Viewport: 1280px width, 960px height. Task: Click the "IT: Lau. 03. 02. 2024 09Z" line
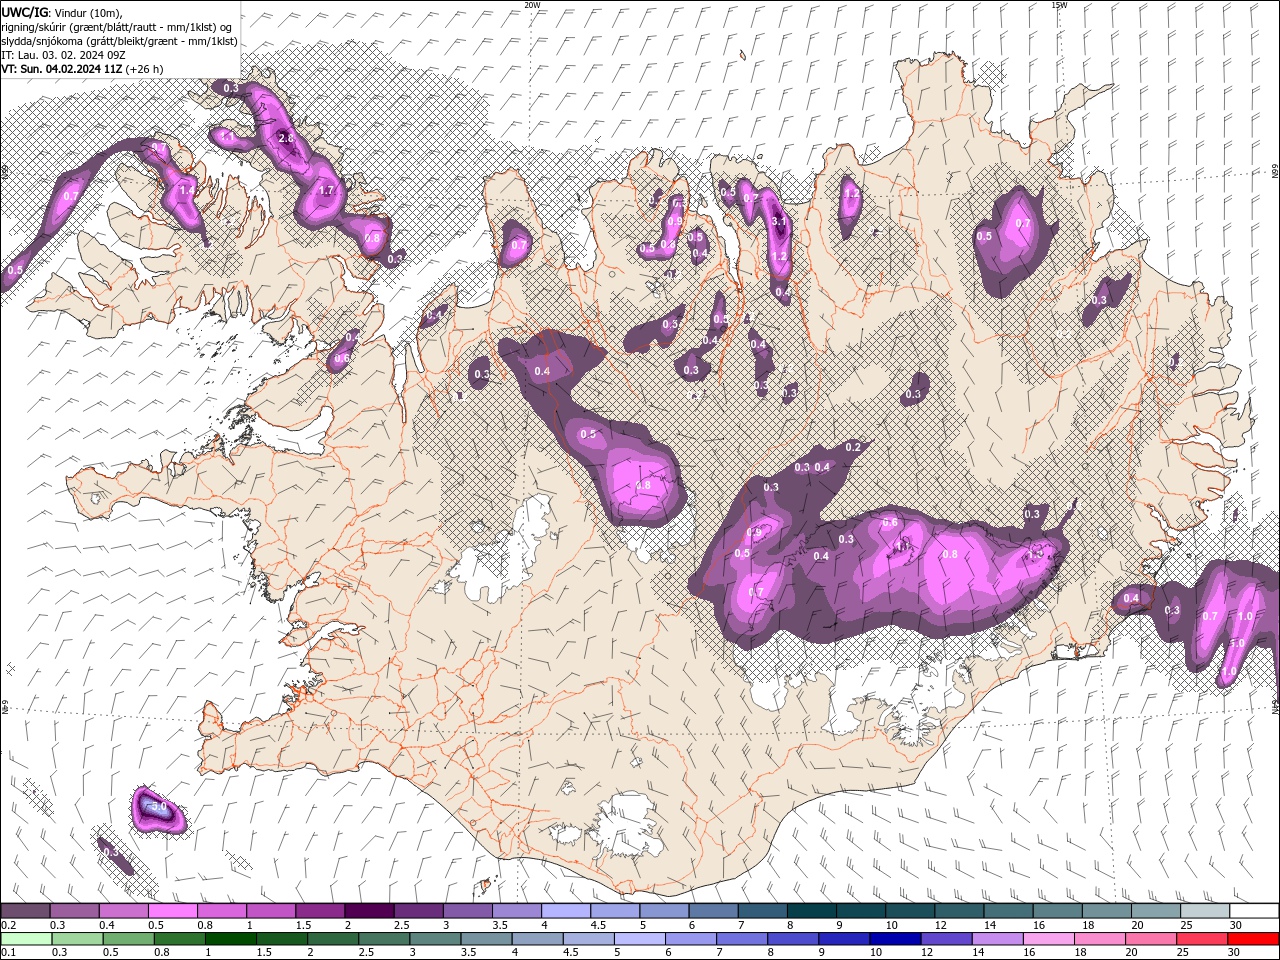[63, 55]
